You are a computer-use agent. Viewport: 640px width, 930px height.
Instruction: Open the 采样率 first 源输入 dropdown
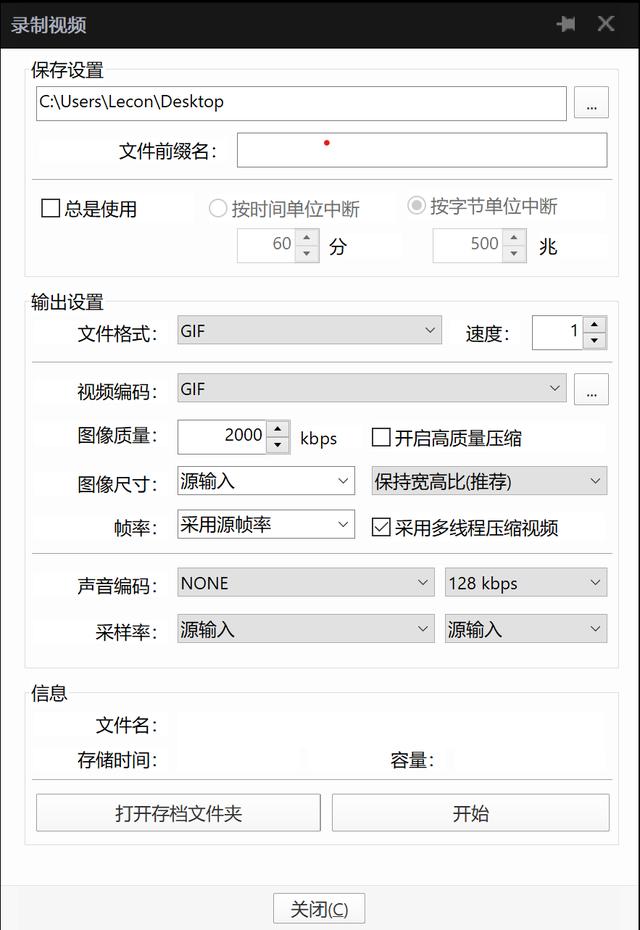[305, 628]
